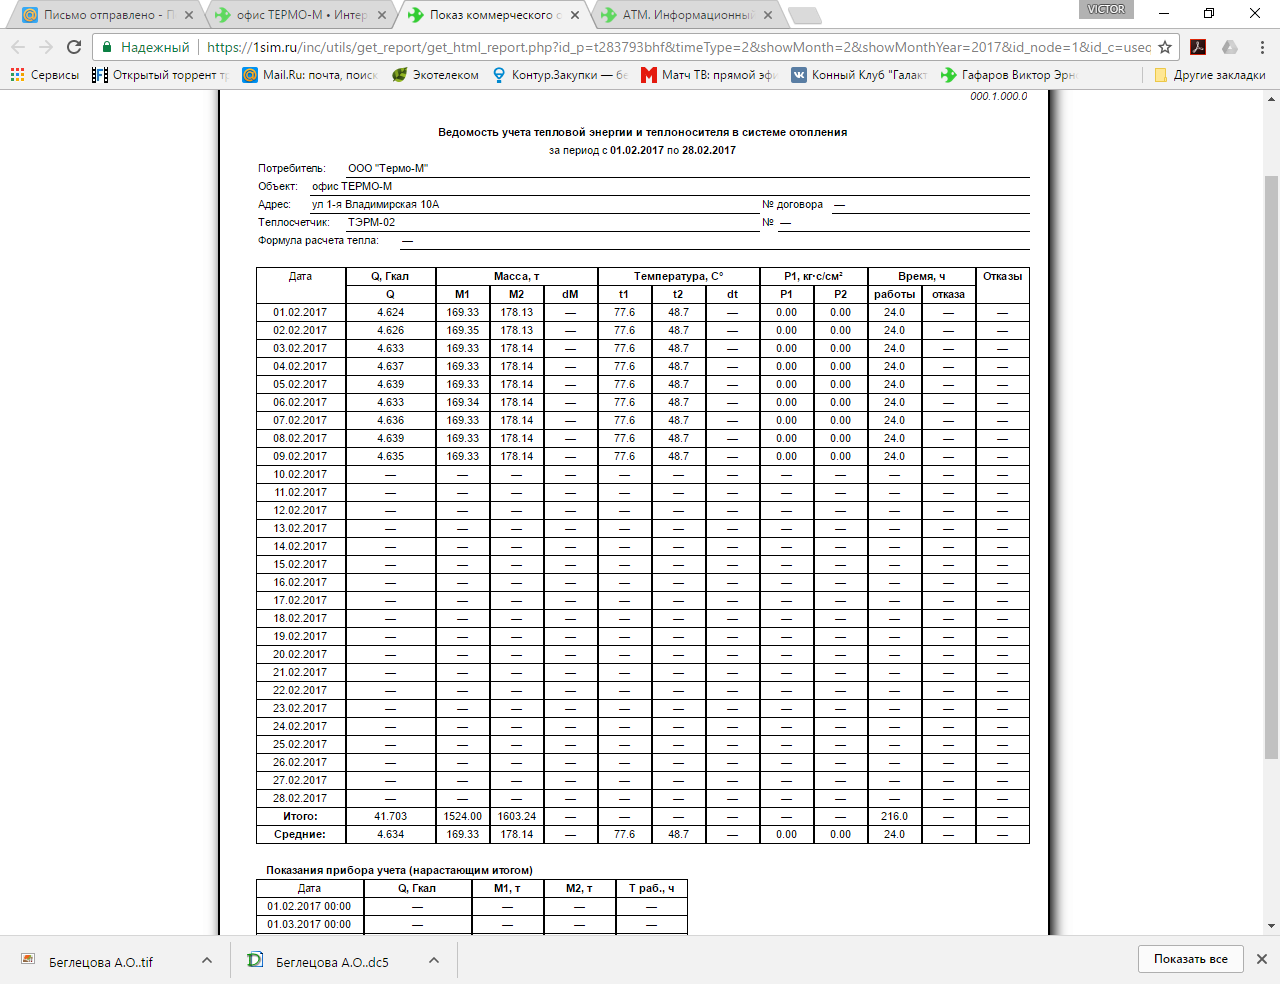Open the Adobe Acrobat PDF extension

coord(1198,47)
